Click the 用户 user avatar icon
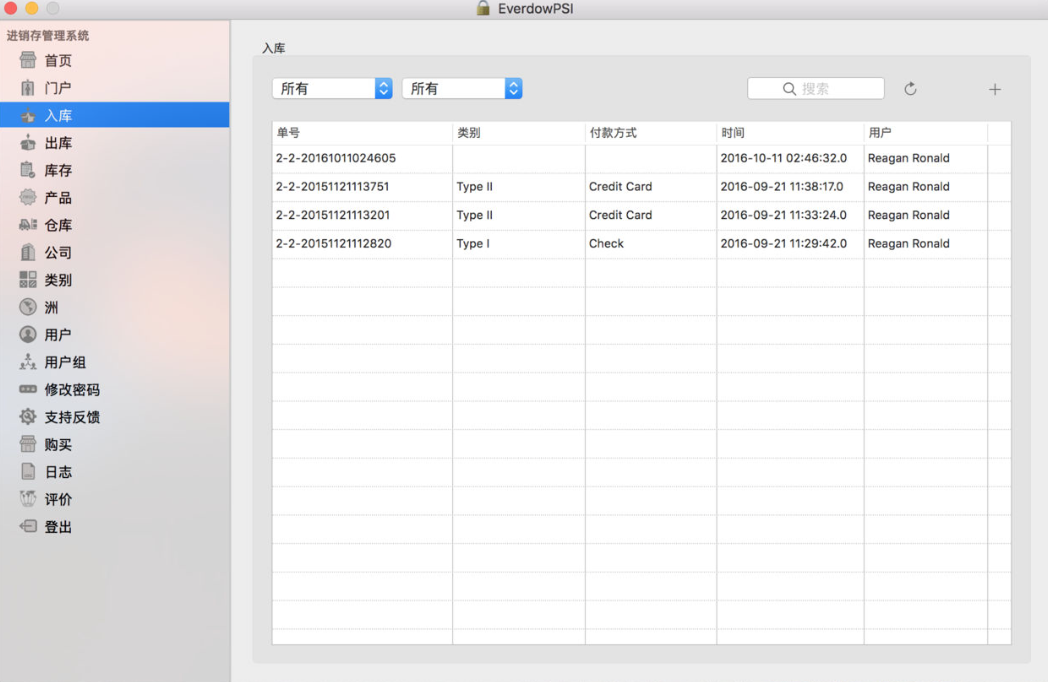Image resolution: width=1048 pixels, height=682 pixels. 28,334
